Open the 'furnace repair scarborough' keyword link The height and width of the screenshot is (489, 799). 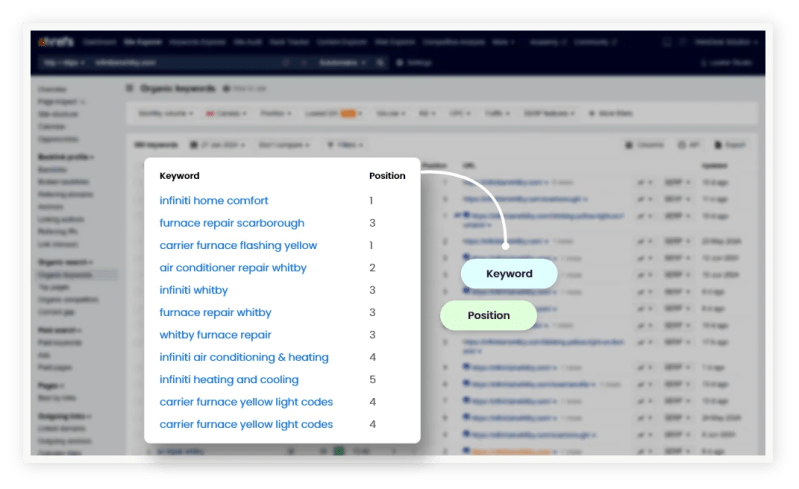pyautogui.click(x=232, y=223)
